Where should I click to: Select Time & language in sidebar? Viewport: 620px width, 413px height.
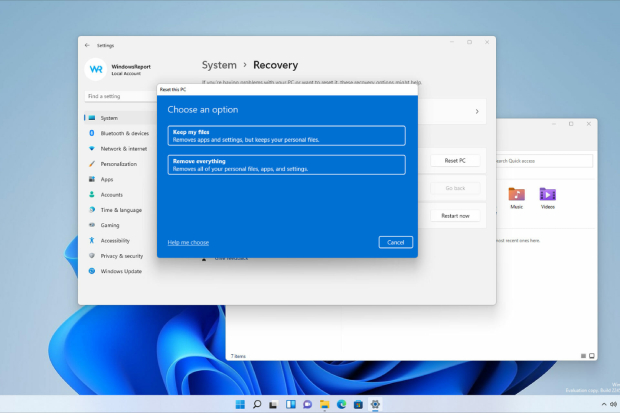121,210
